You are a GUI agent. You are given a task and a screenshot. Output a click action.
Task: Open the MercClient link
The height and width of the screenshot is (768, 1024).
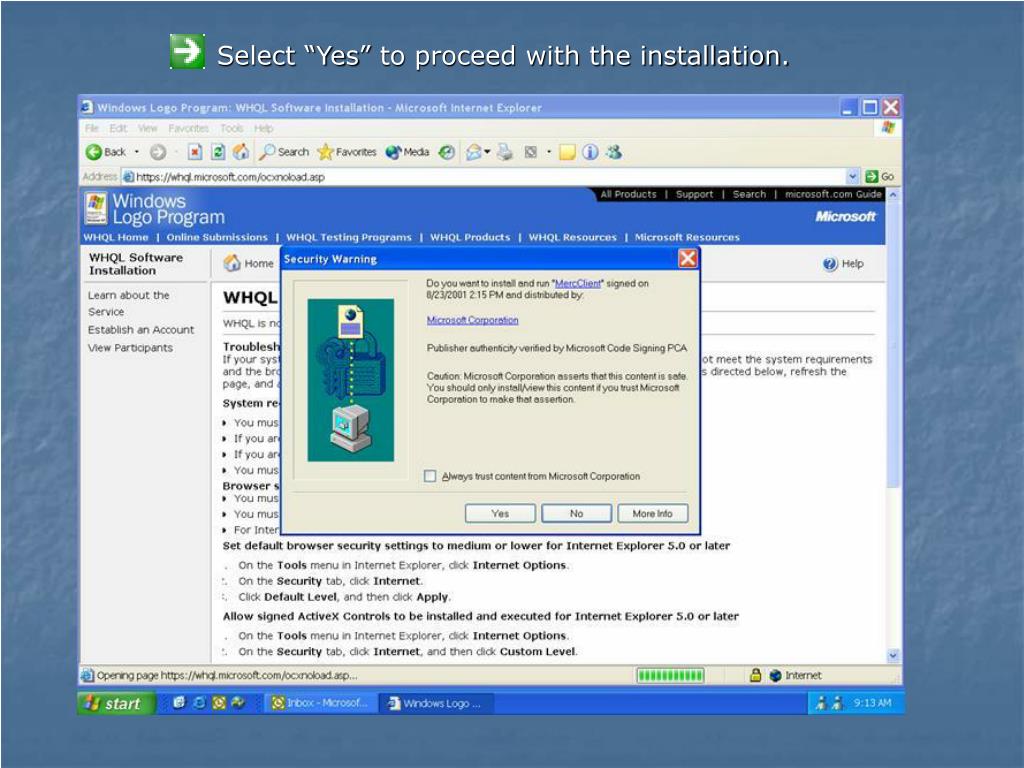(577, 283)
